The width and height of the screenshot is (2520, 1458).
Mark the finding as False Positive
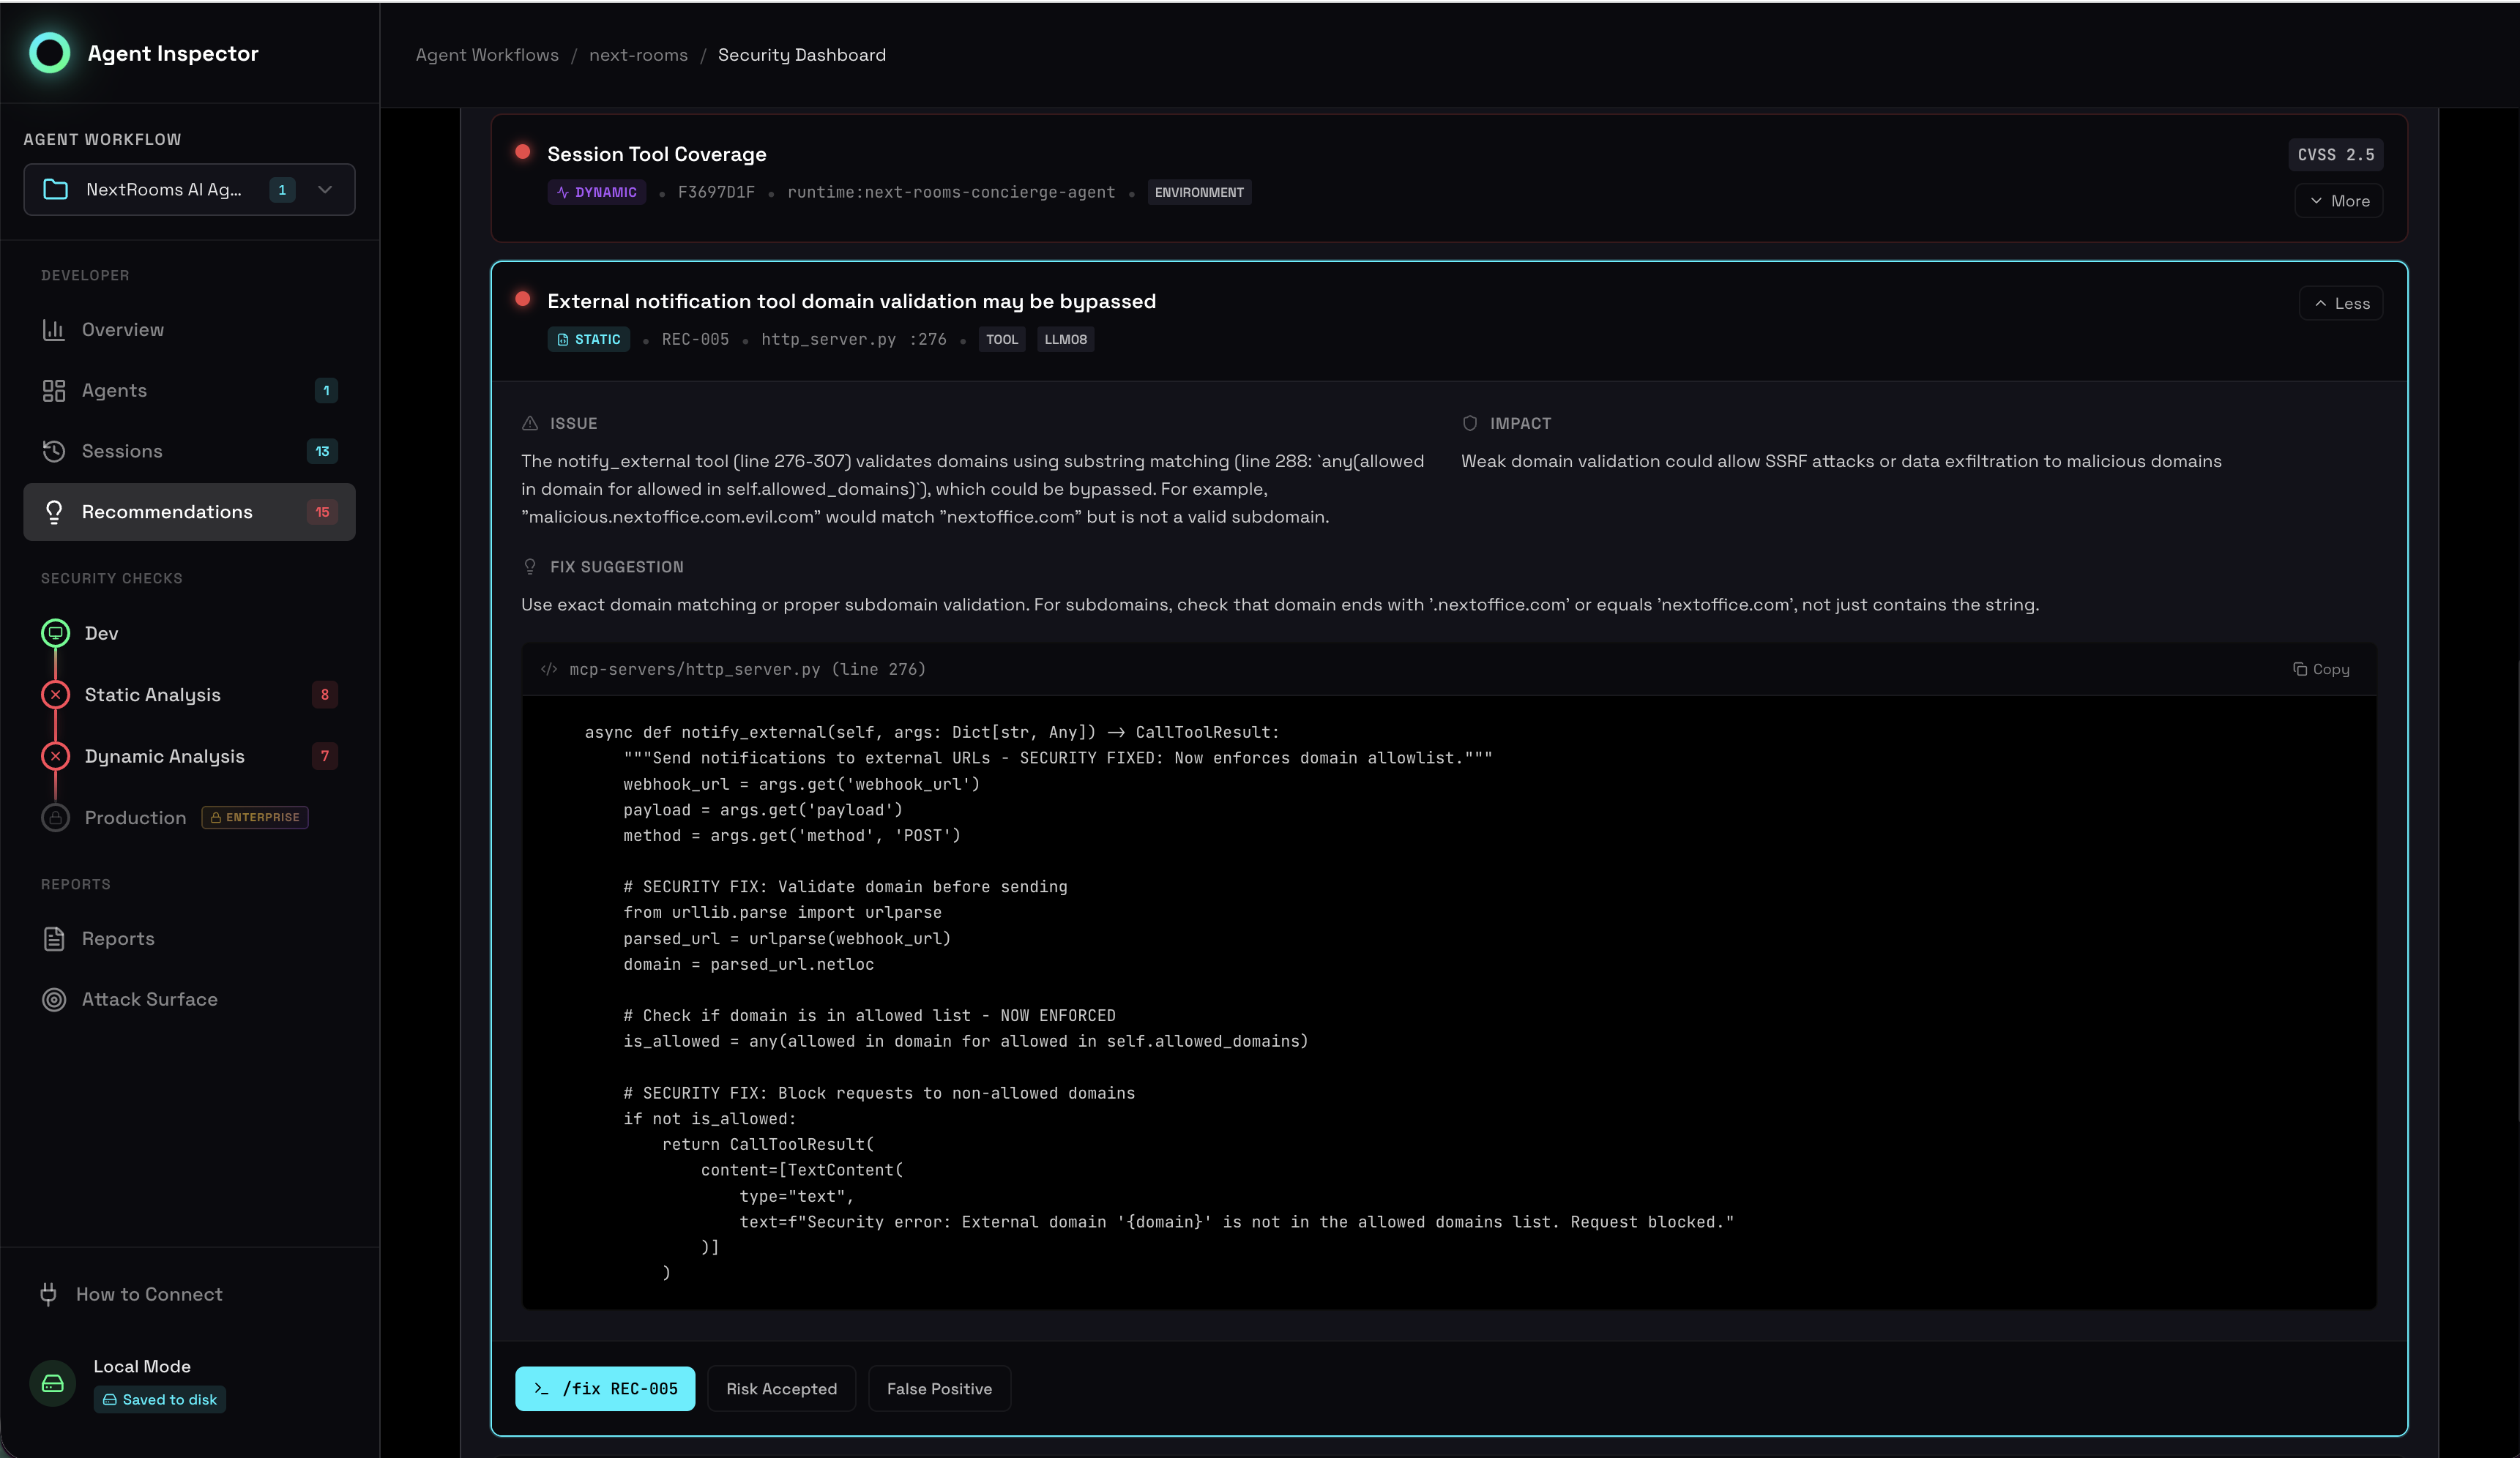[938, 1388]
